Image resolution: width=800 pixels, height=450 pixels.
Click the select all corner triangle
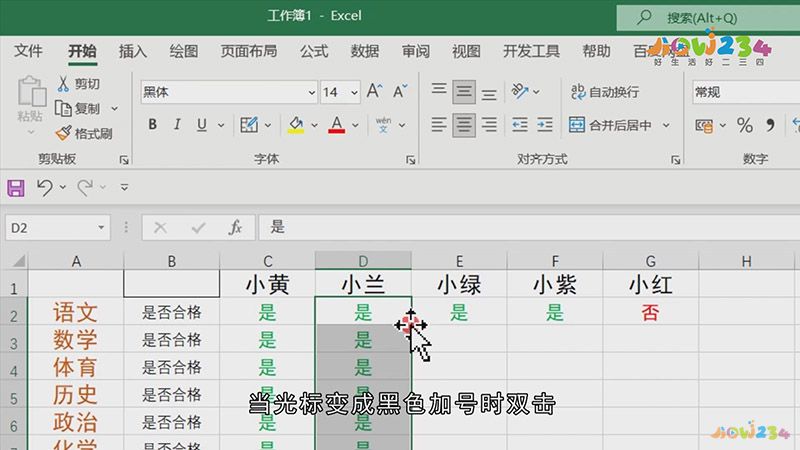(18, 261)
